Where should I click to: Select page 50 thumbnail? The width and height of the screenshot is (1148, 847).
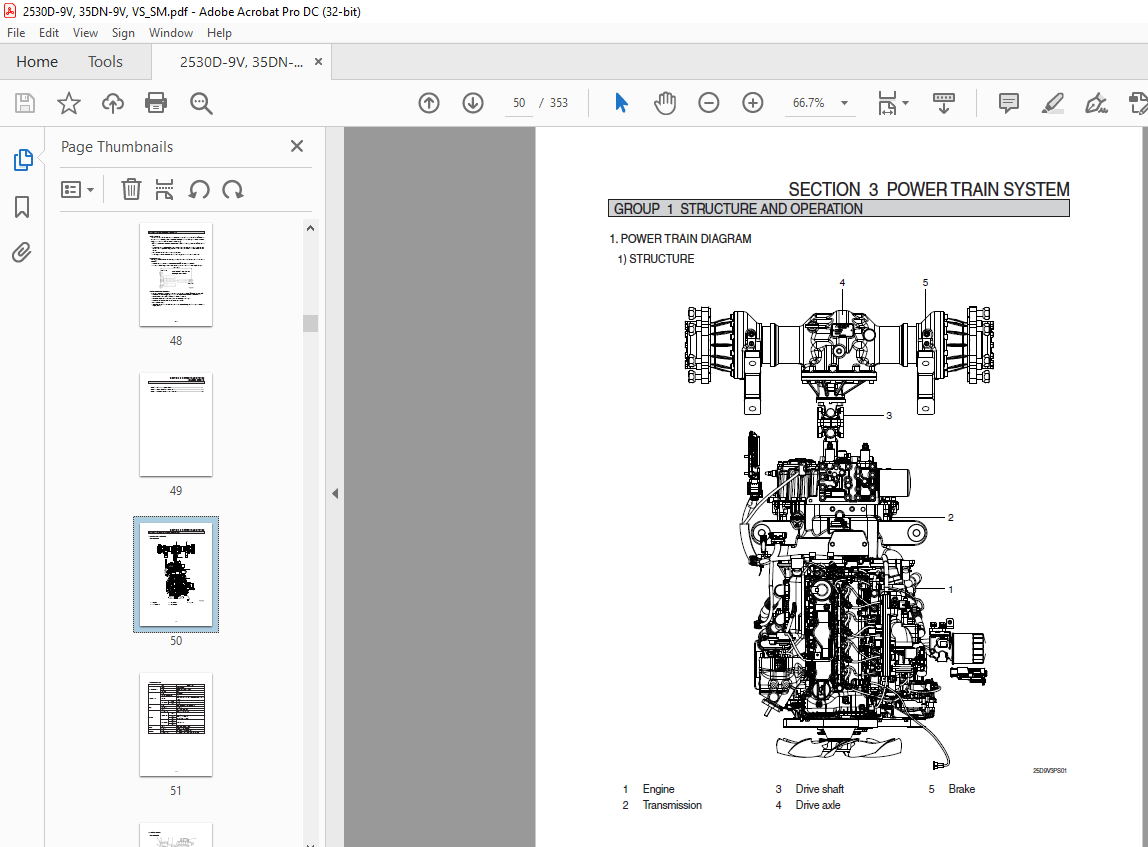point(176,575)
